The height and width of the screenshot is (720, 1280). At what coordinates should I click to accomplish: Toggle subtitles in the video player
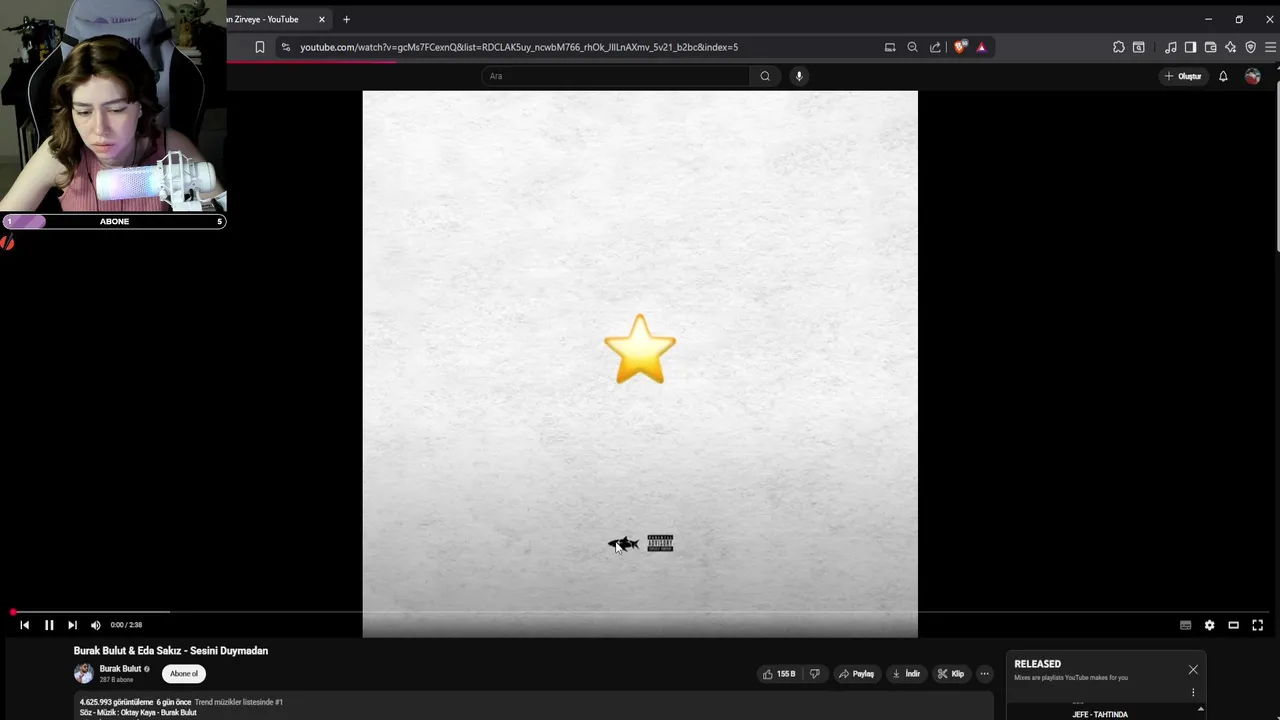1185,625
